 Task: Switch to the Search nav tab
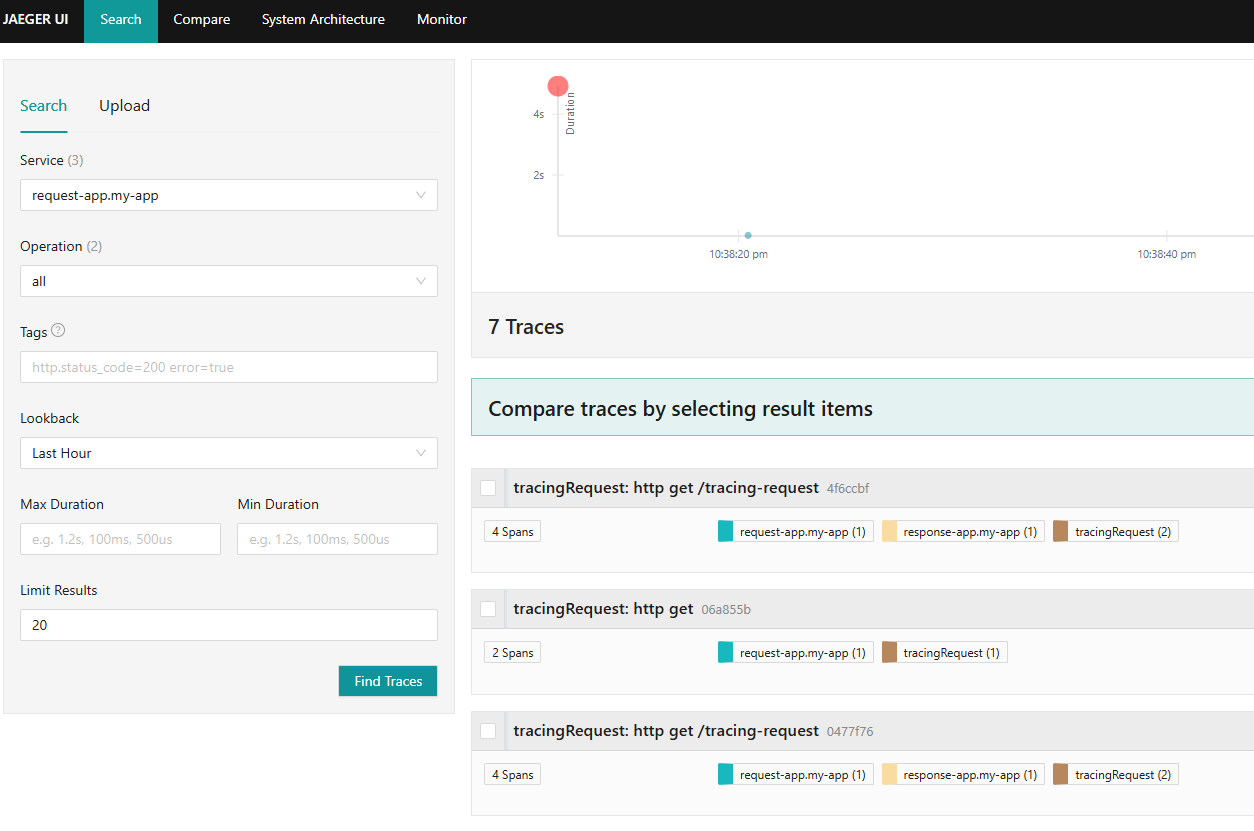click(121, 20)
